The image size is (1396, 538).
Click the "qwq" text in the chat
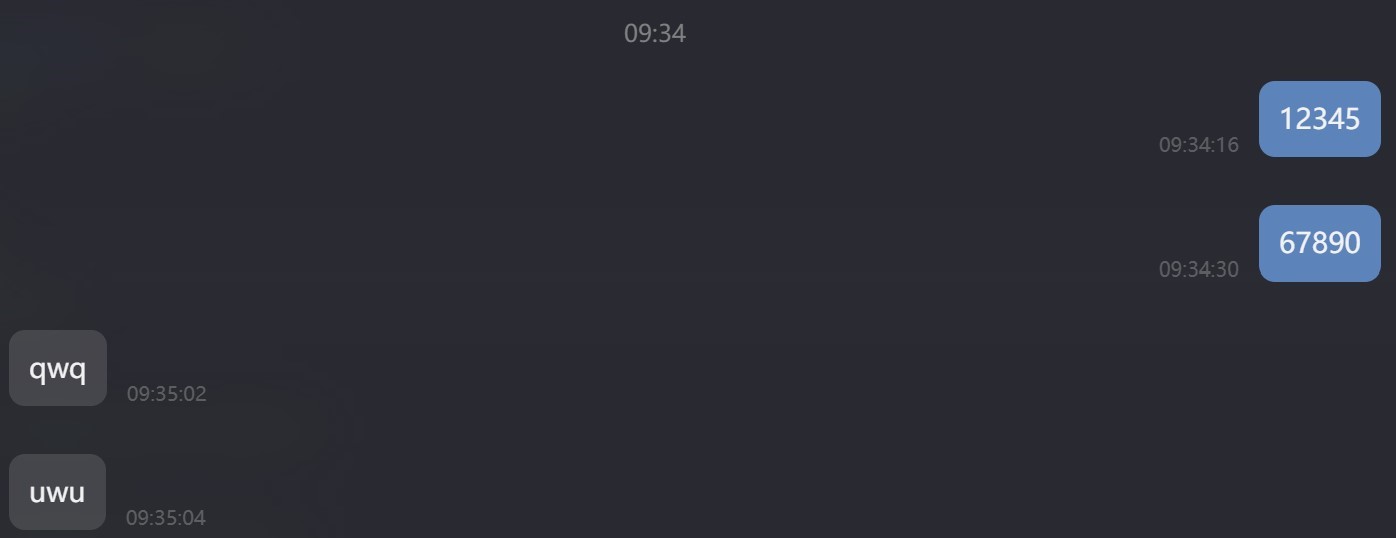click(58, 370)
